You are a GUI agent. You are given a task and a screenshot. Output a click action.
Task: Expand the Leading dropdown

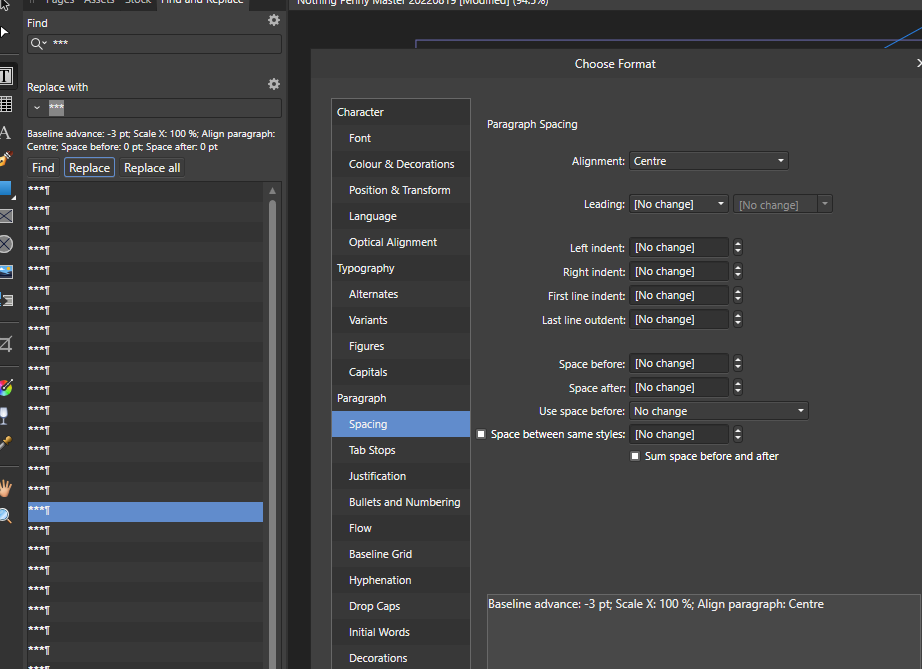[x=680, y=204]
